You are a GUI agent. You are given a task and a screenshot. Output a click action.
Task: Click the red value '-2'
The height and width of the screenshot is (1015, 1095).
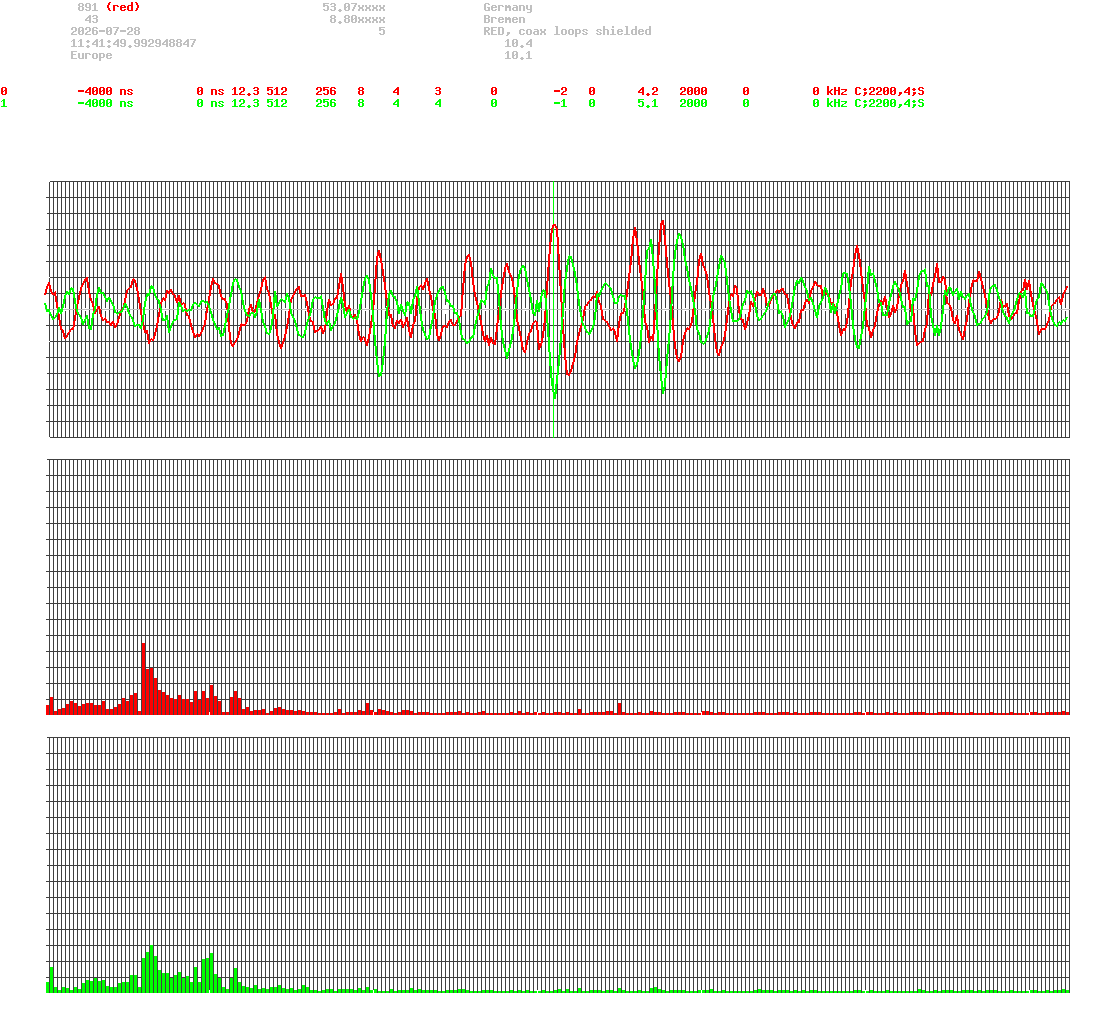point(560,92)
